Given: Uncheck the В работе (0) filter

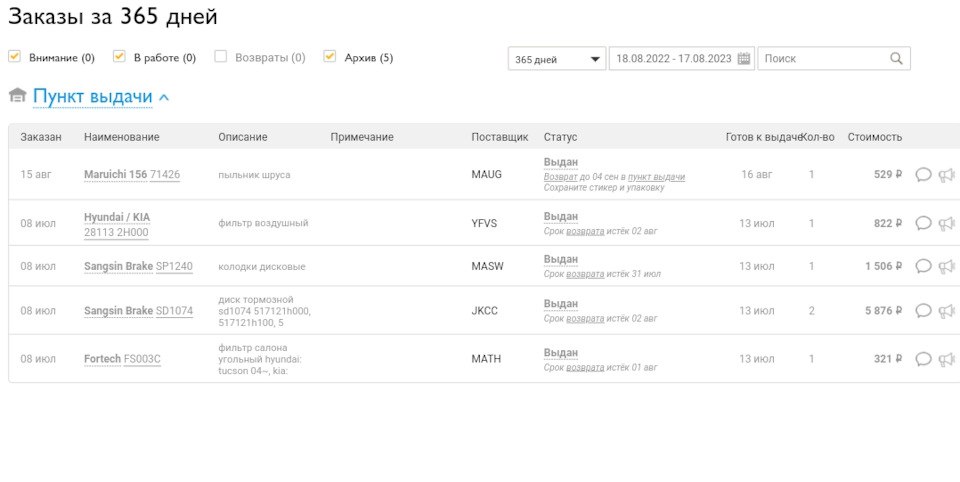Looking at the screenshot, I should pos(120,57).
